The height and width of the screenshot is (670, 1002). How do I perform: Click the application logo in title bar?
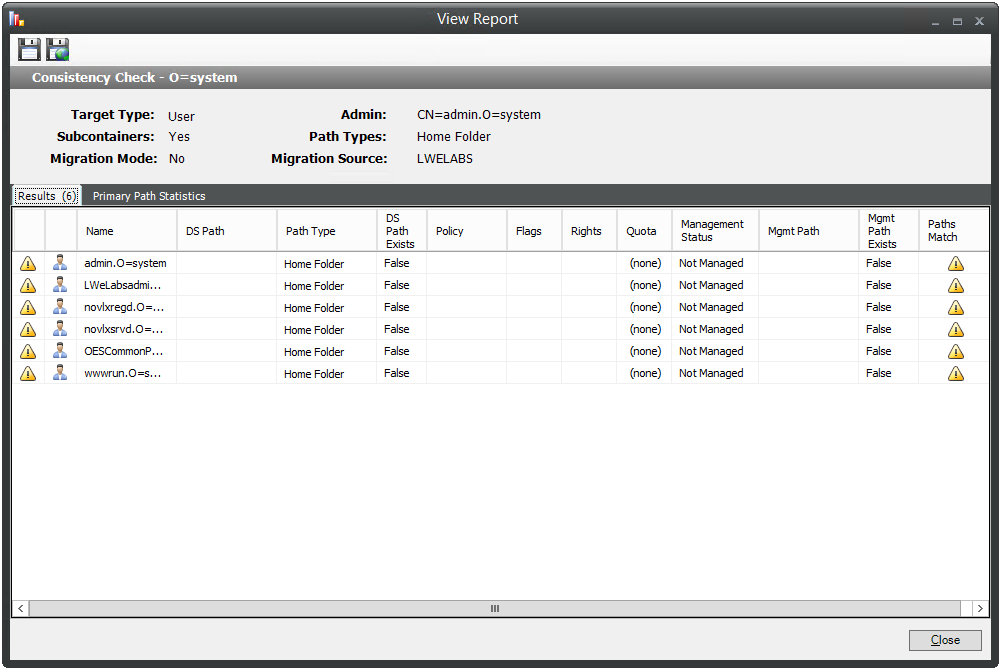[x=17, y=19]
